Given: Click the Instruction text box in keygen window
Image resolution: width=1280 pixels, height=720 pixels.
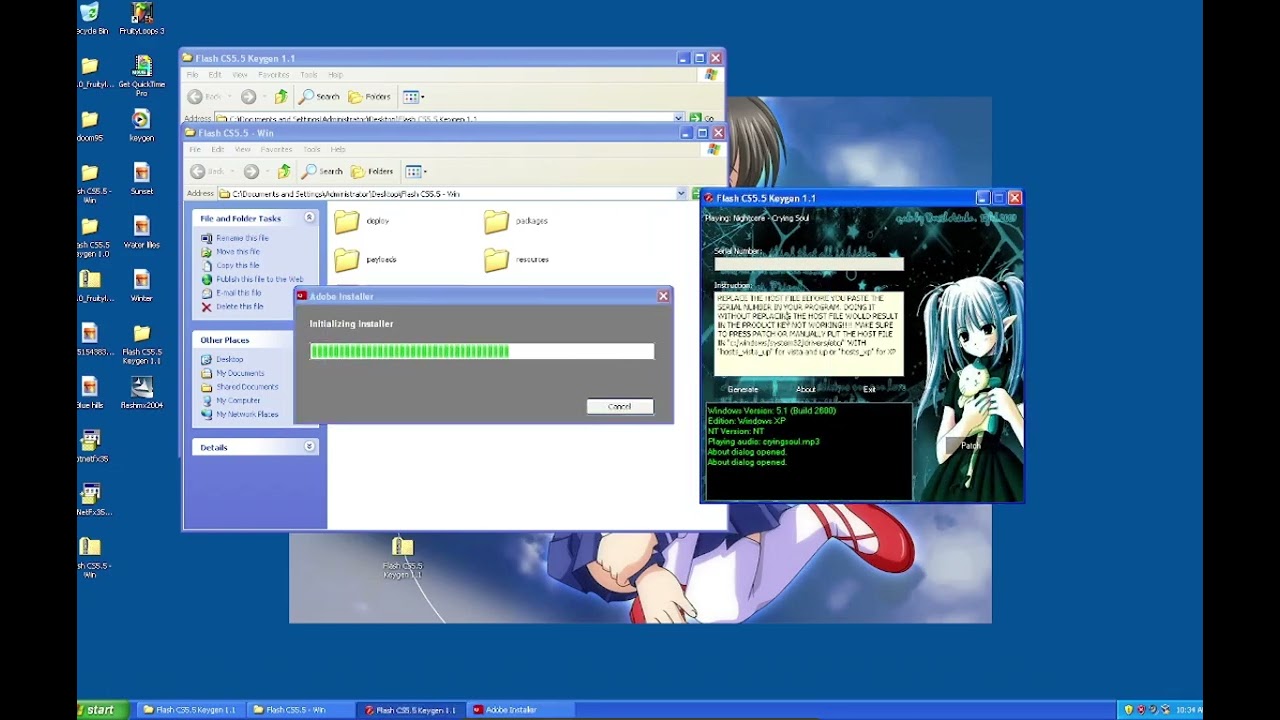Looking at the screenshot, I should (x=809, y=333).
